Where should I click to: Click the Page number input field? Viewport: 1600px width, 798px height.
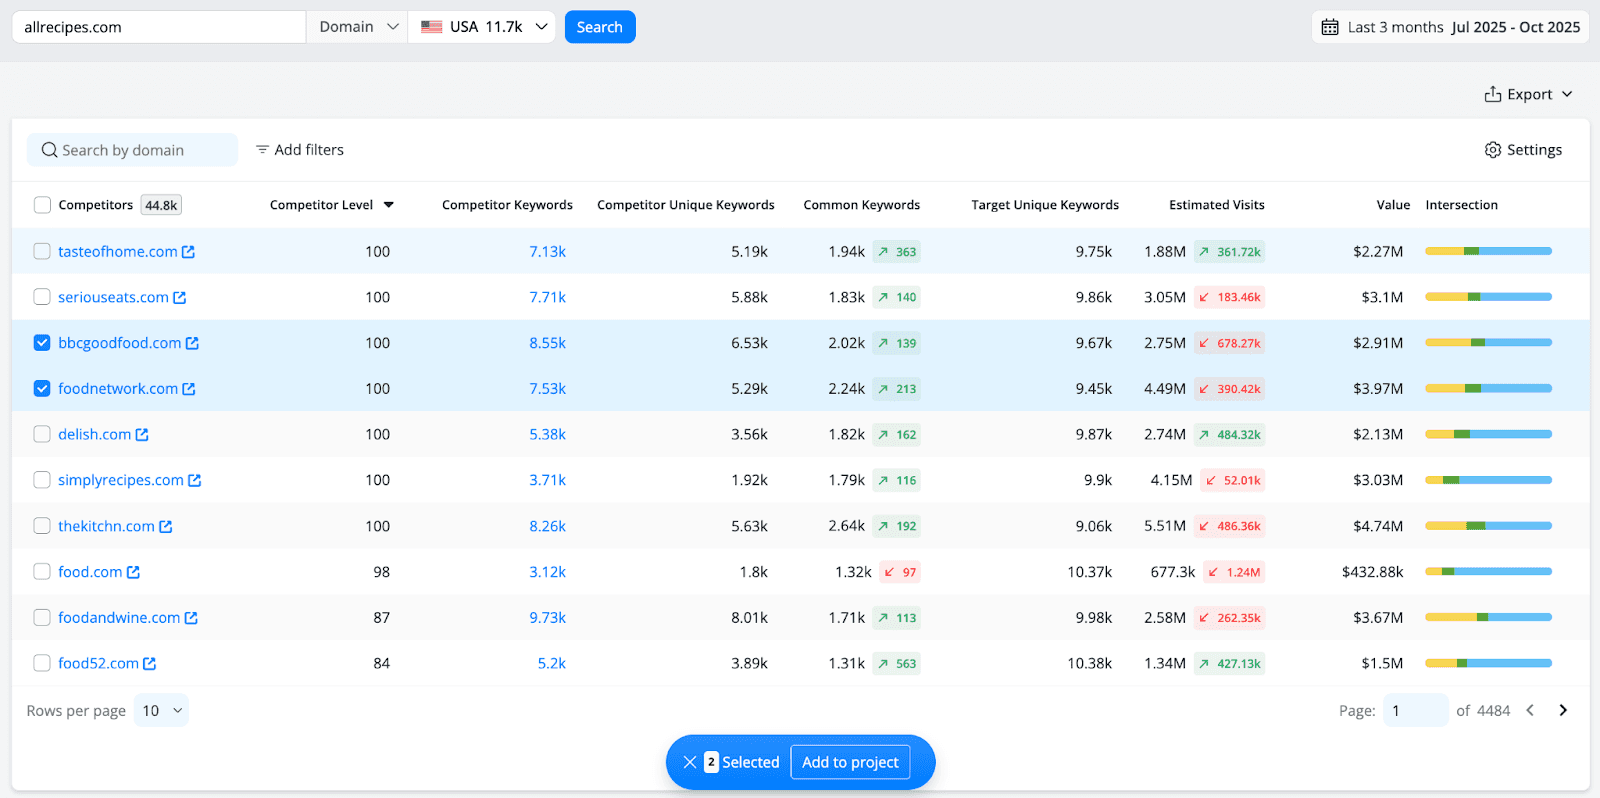(x=1416, y=711)
